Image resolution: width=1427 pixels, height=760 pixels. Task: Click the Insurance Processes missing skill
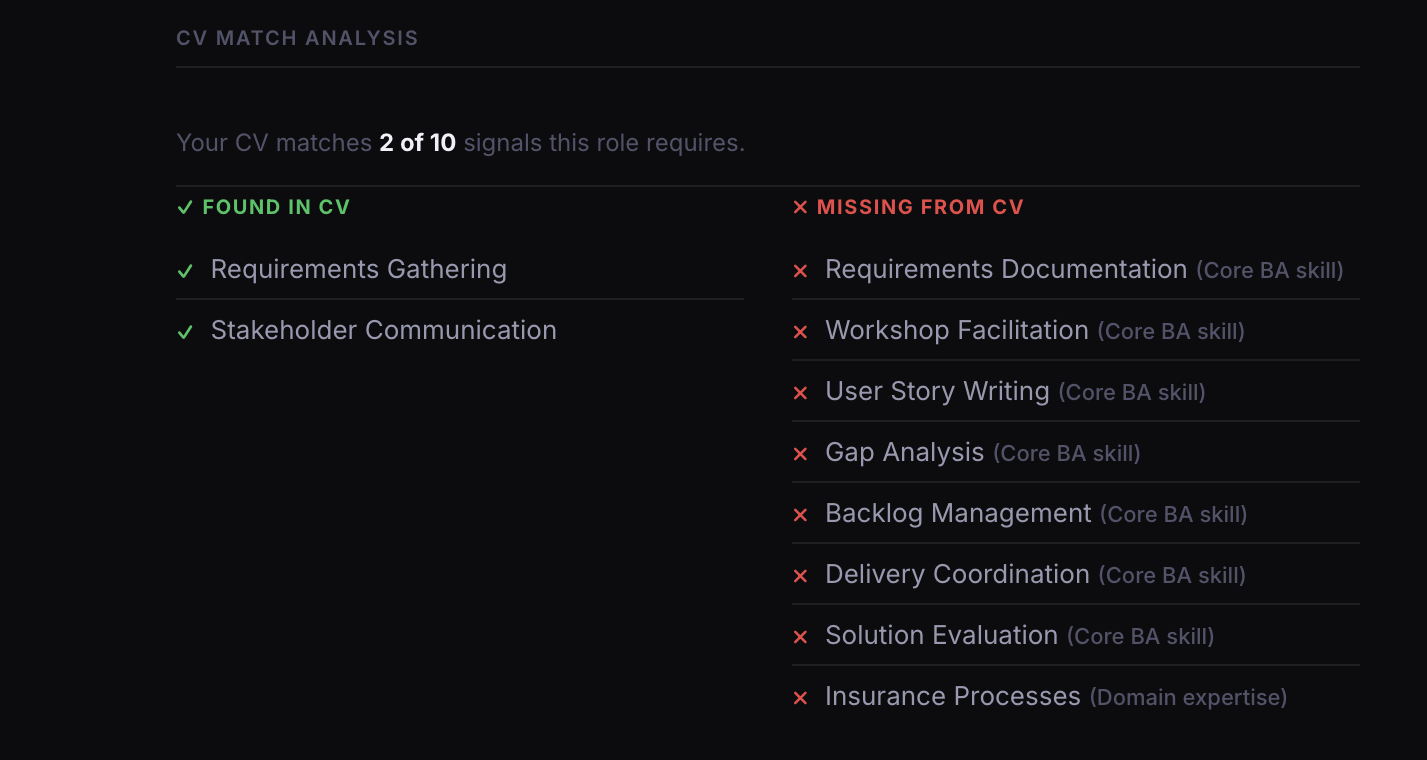952,697
